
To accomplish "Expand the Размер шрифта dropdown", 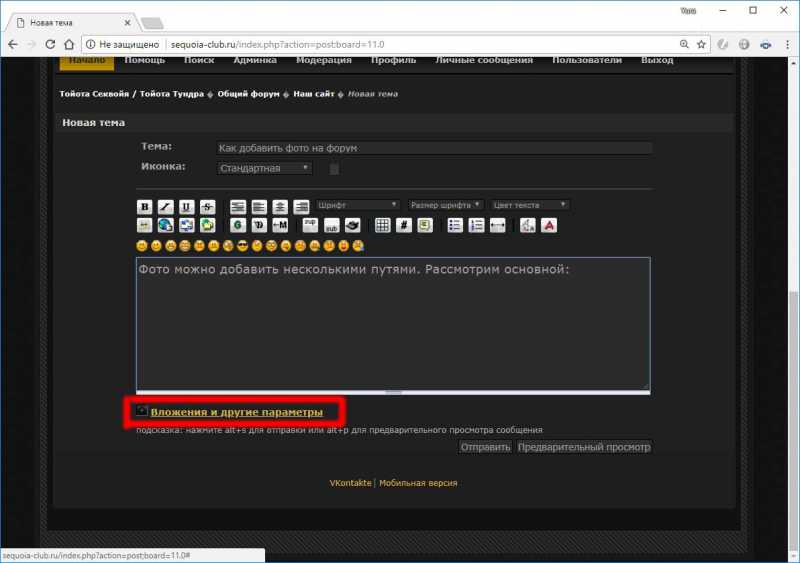I will (x=446, y=205).
